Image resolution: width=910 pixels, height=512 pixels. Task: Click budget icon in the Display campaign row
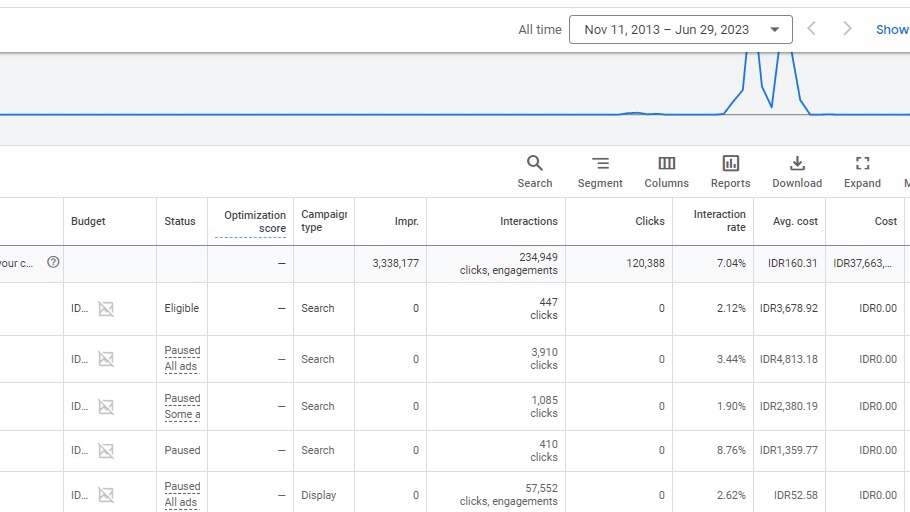point(106,495)
